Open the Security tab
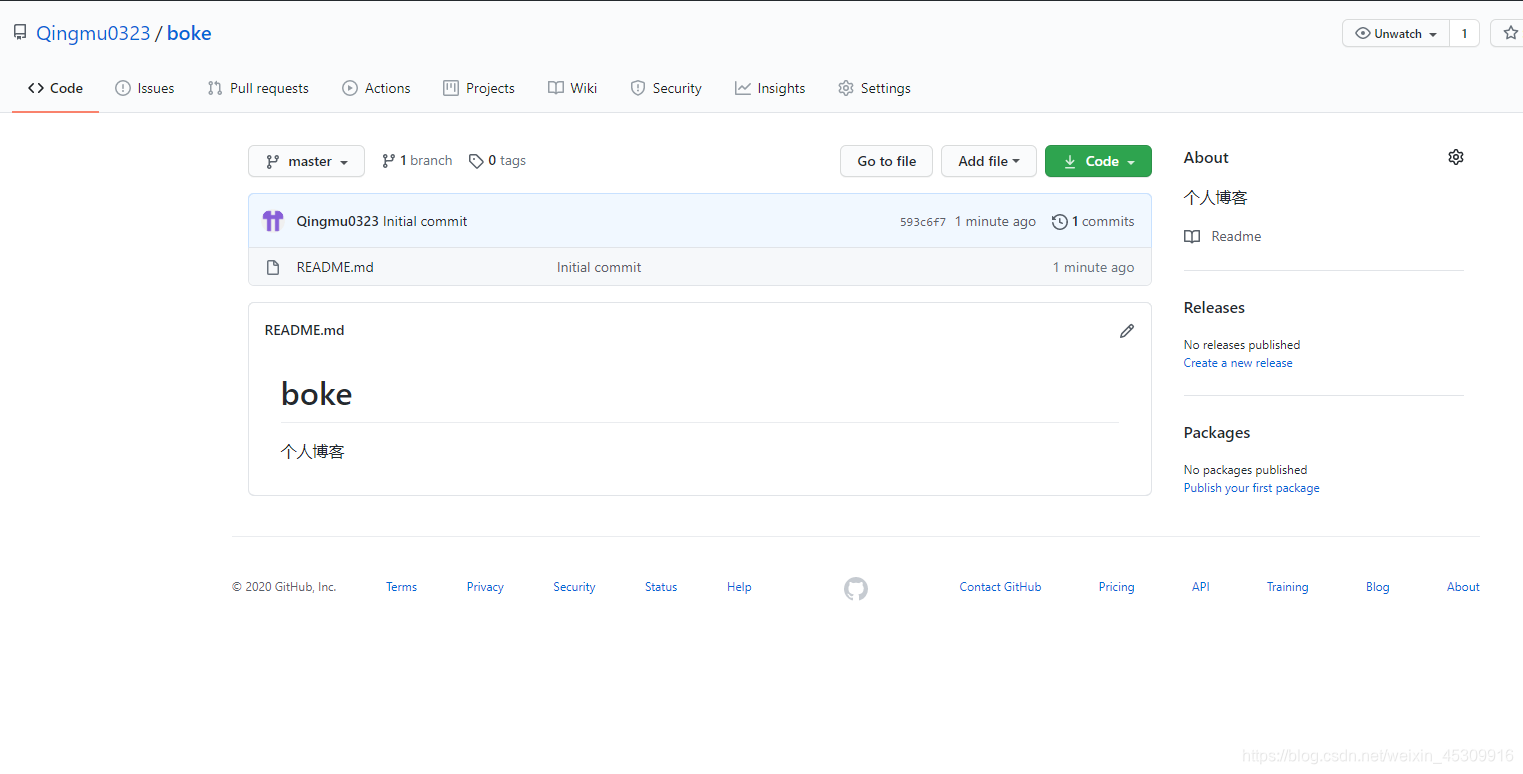This screenshot has height=774, width=1523. coord(666,88)
